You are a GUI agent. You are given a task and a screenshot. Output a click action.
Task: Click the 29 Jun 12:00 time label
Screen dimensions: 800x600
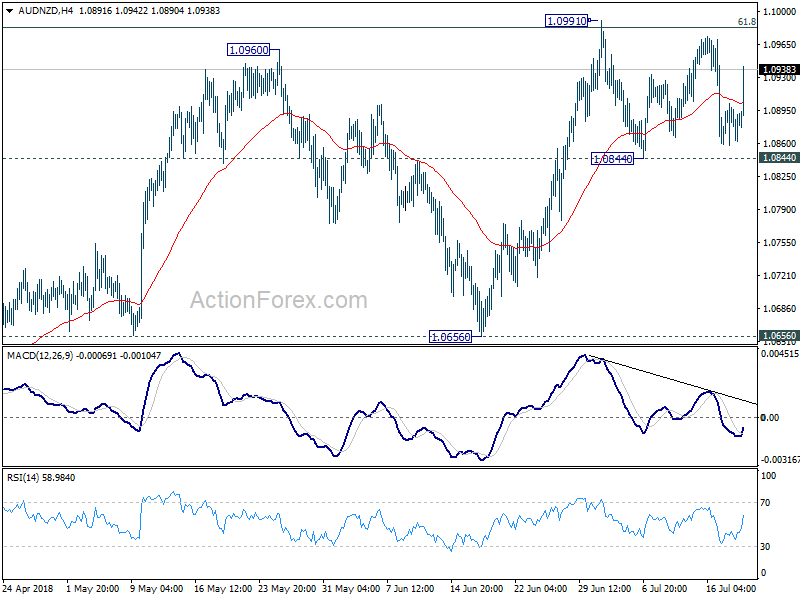tap(604, 588)
